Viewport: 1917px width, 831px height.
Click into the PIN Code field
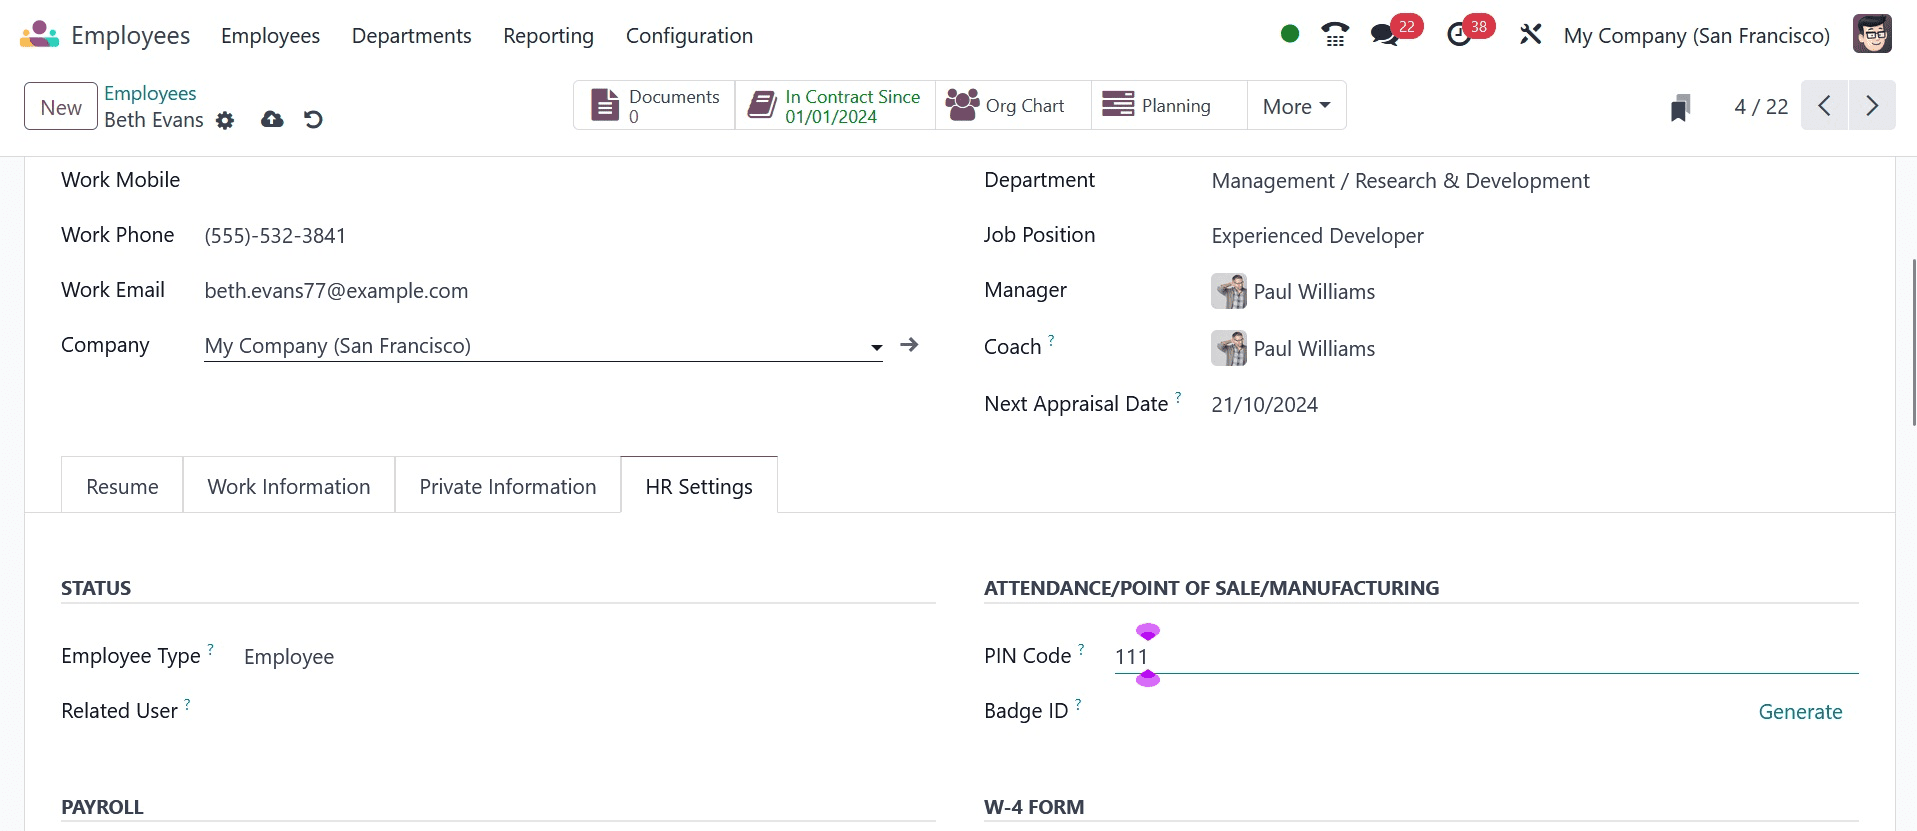pyautogui.click(x=1480, y=657)
